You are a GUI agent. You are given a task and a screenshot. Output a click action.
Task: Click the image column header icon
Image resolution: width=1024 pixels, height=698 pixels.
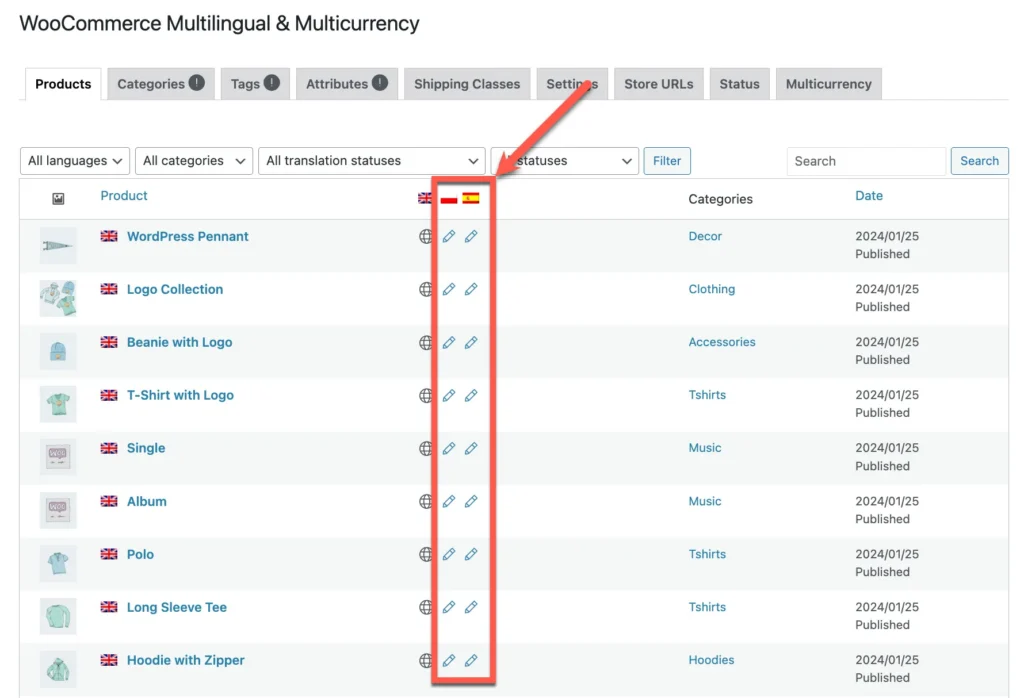tap(57, 197)
